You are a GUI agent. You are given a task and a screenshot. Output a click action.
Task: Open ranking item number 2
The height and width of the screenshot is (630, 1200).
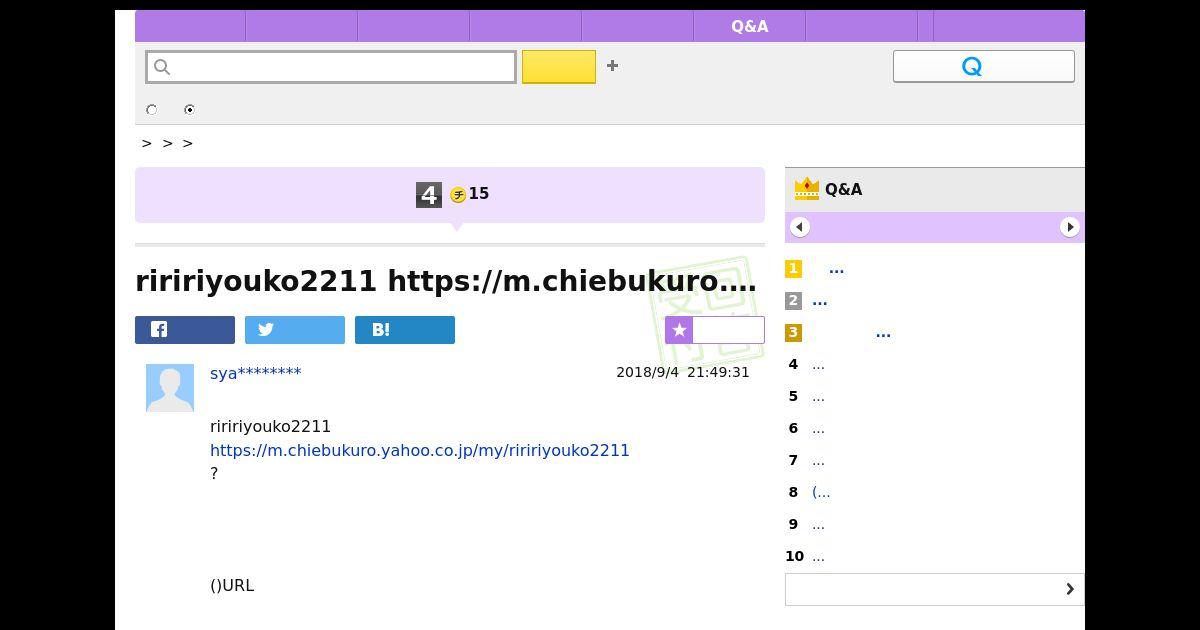click(x=820, y=301)
